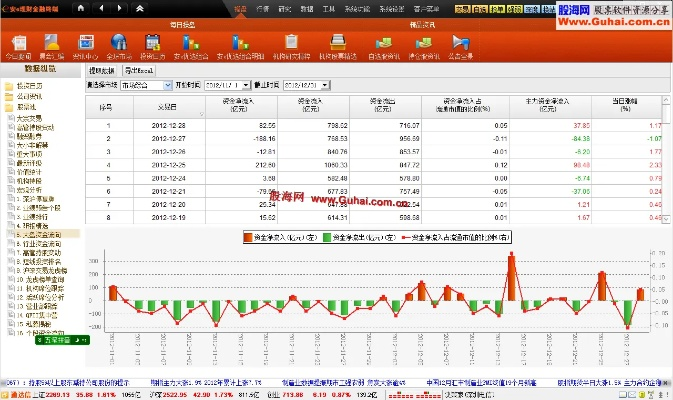
Task: Select the 行情 menu in top bar
Action: tap(263, 8)
